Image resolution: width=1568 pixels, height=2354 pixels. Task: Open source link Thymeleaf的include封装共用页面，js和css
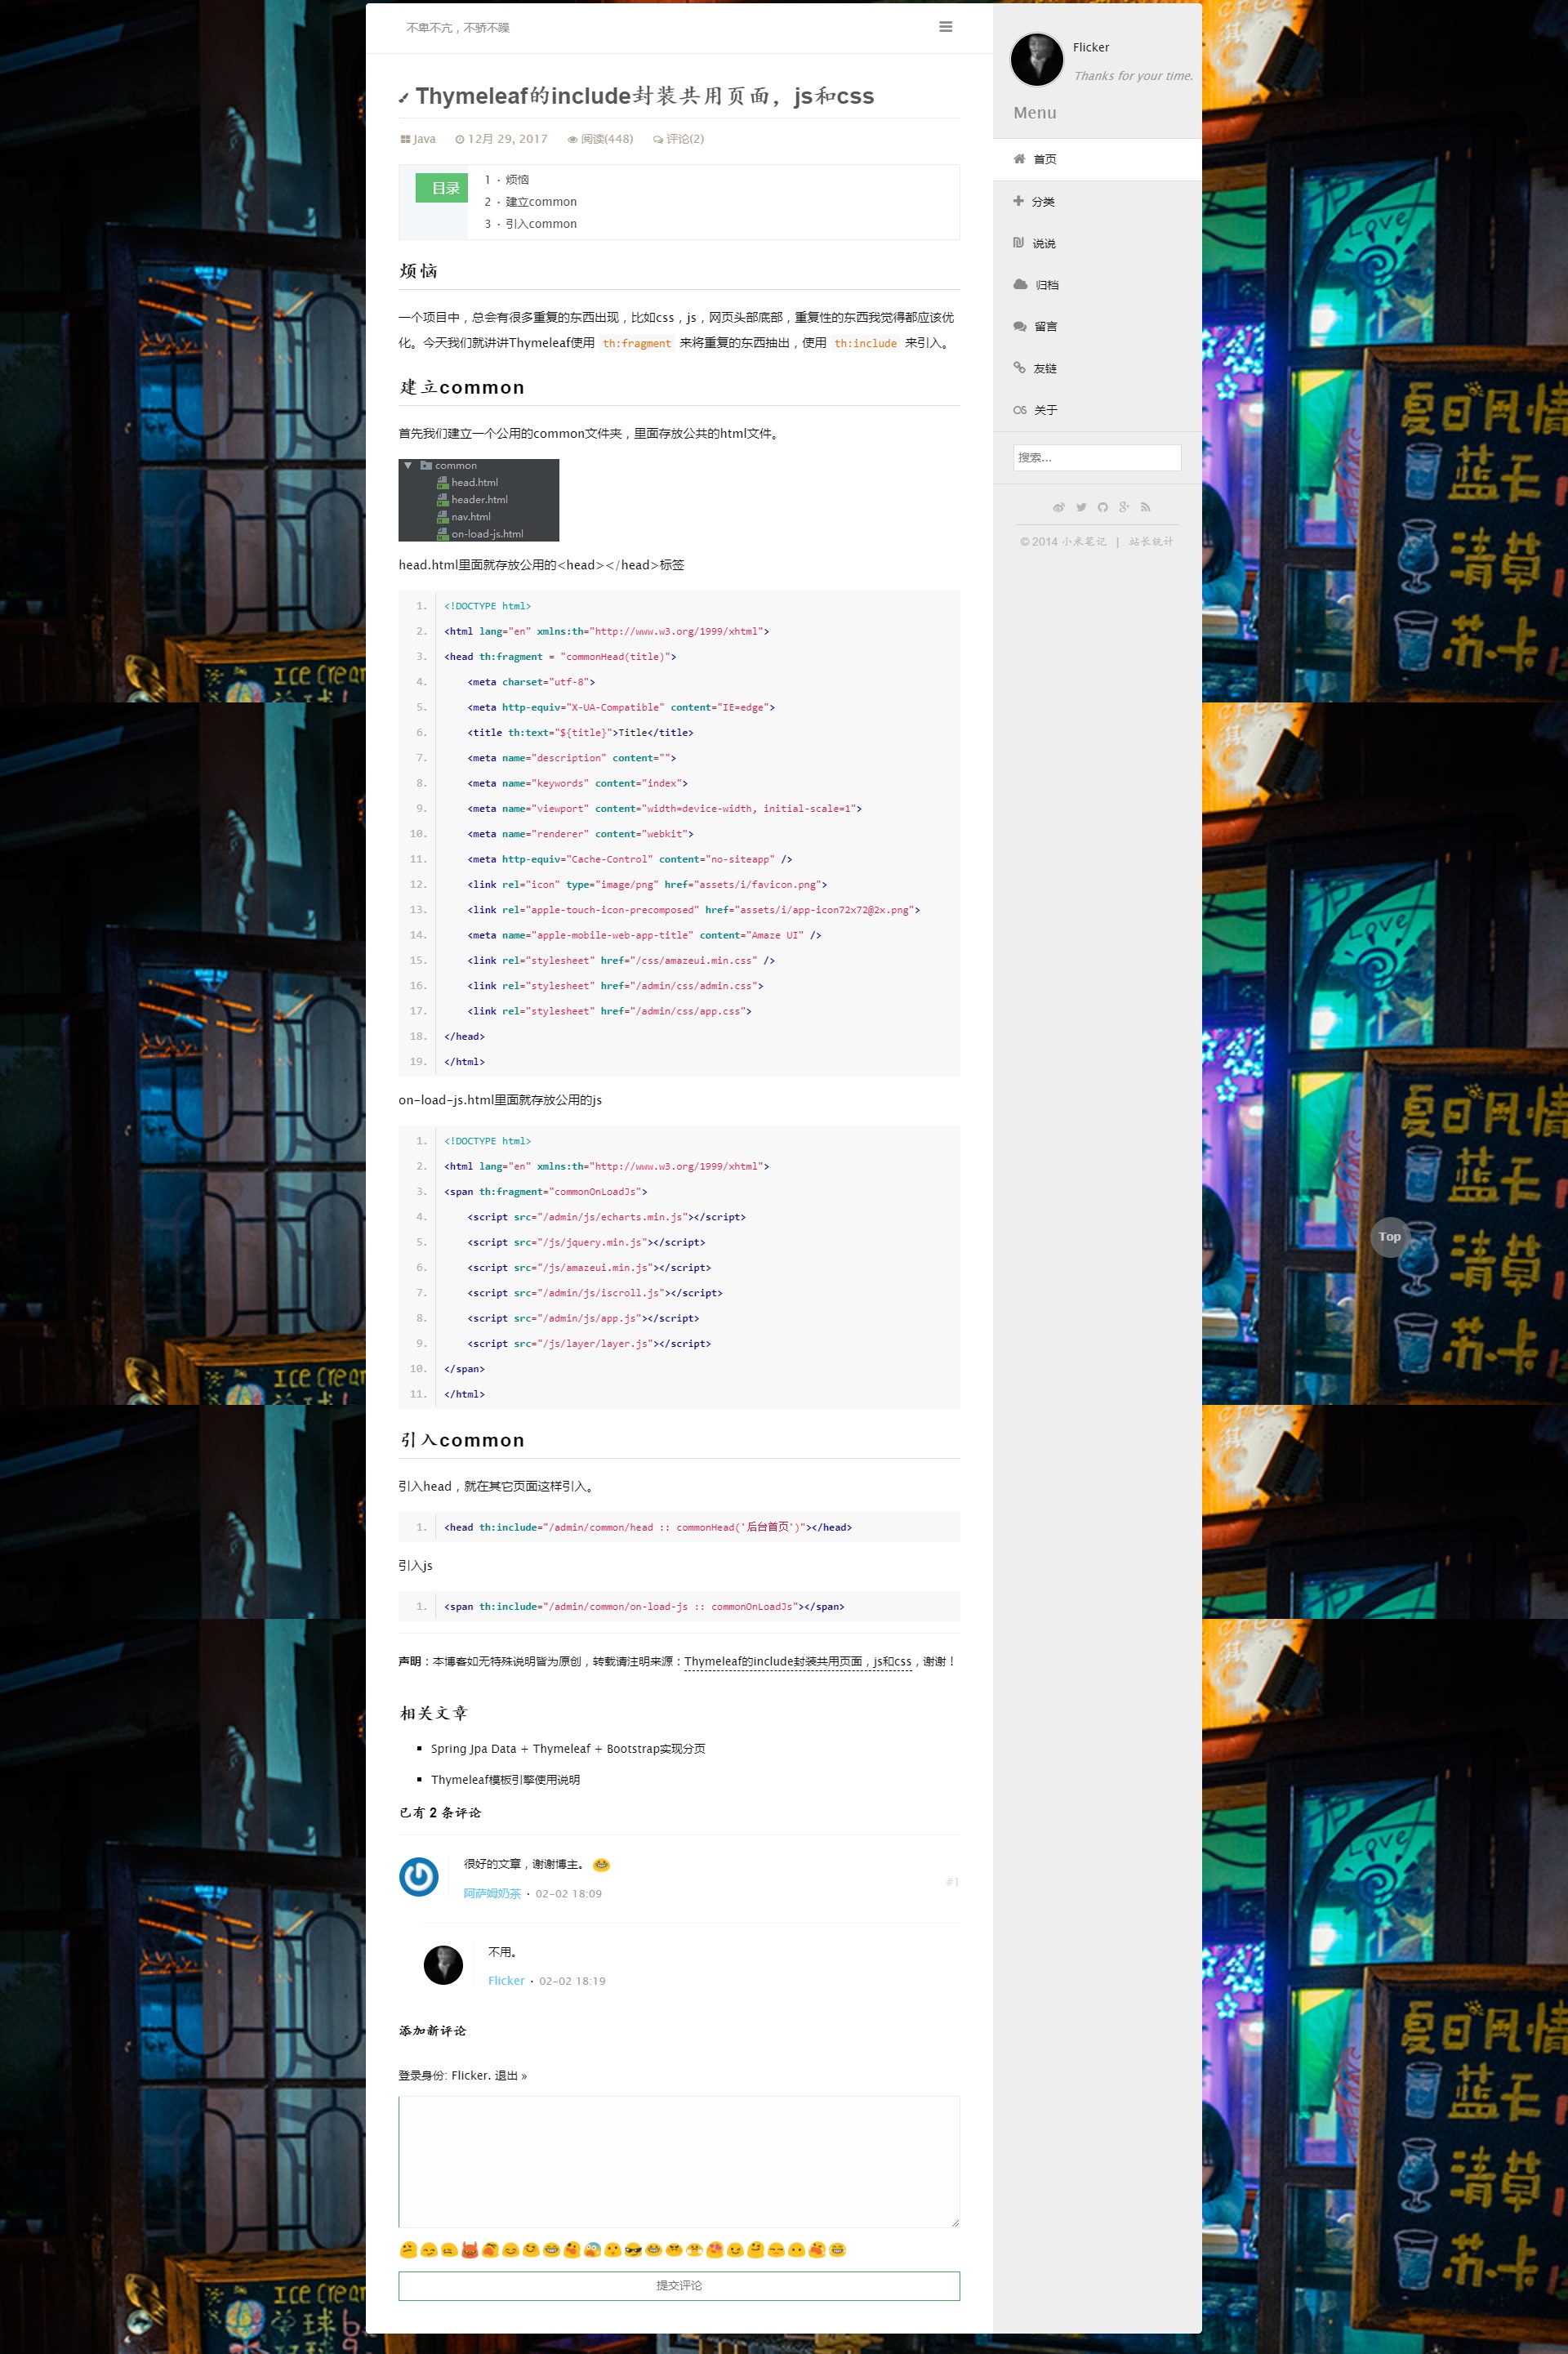tap(798, 1661)
